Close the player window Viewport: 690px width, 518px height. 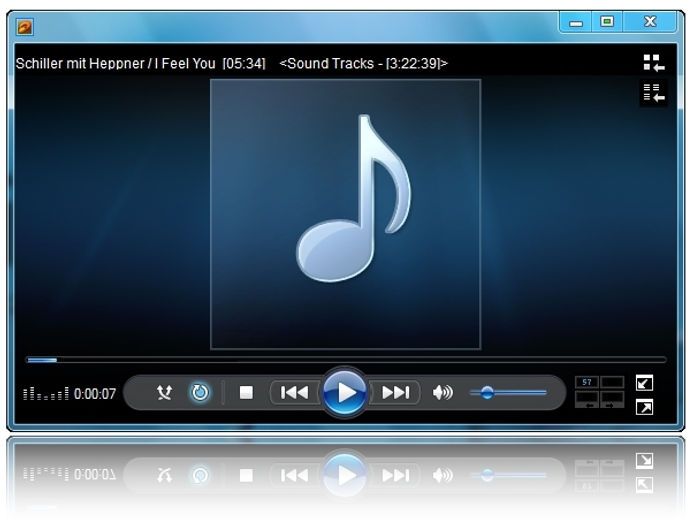(x=650, y=22)
